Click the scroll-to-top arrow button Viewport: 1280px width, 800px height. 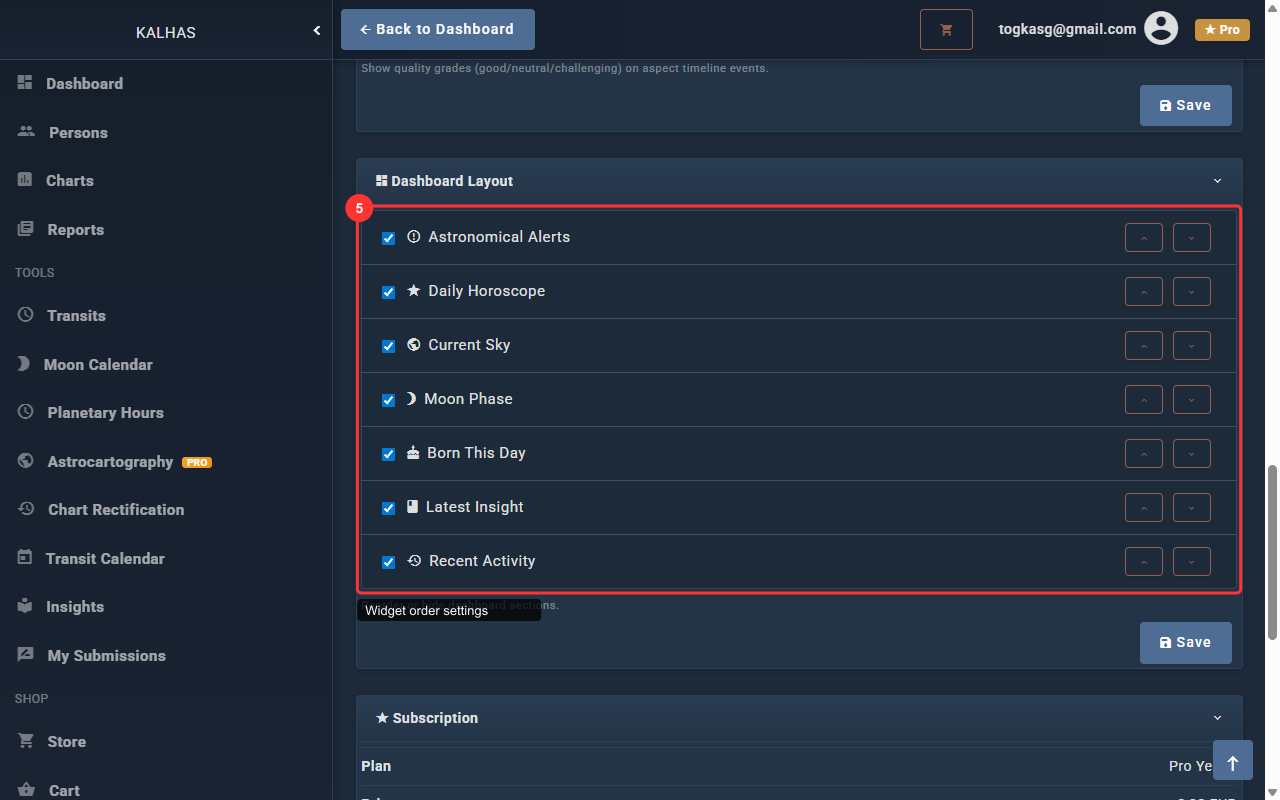1232,763
